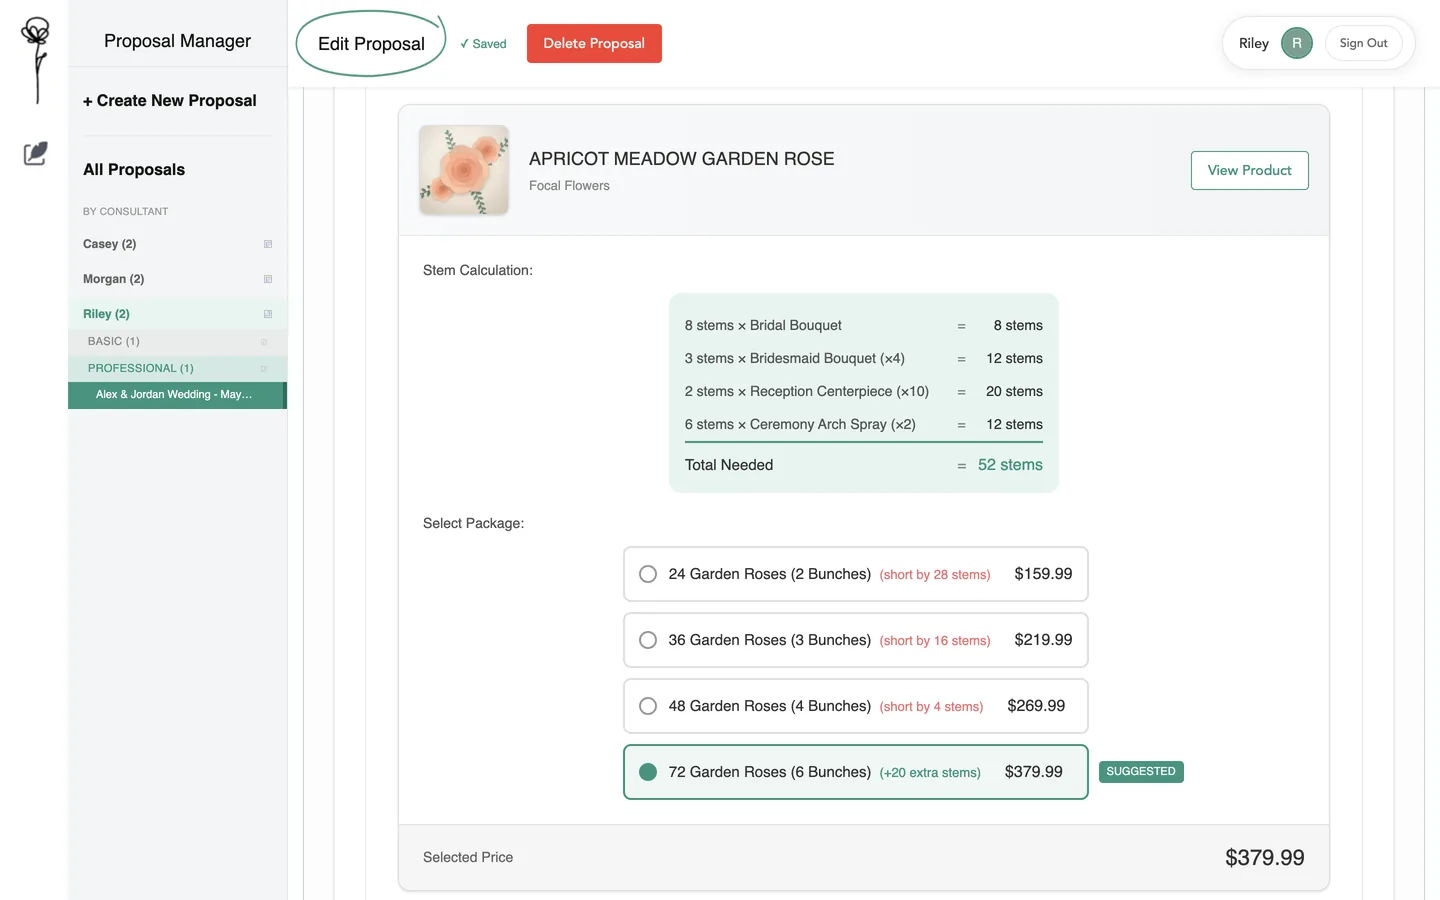Click the 52 stems total value
Viewport: 1440px width, 900px height.
point(1010,465)
